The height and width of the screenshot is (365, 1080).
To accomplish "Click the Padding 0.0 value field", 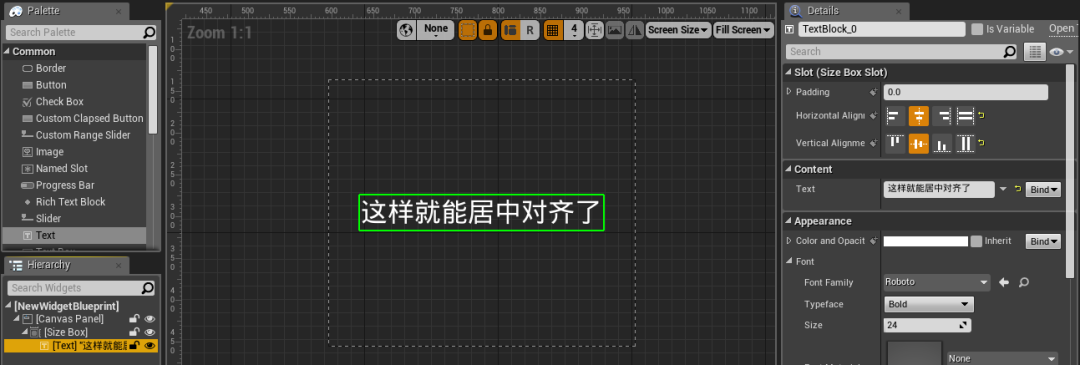I will (966, 92).
